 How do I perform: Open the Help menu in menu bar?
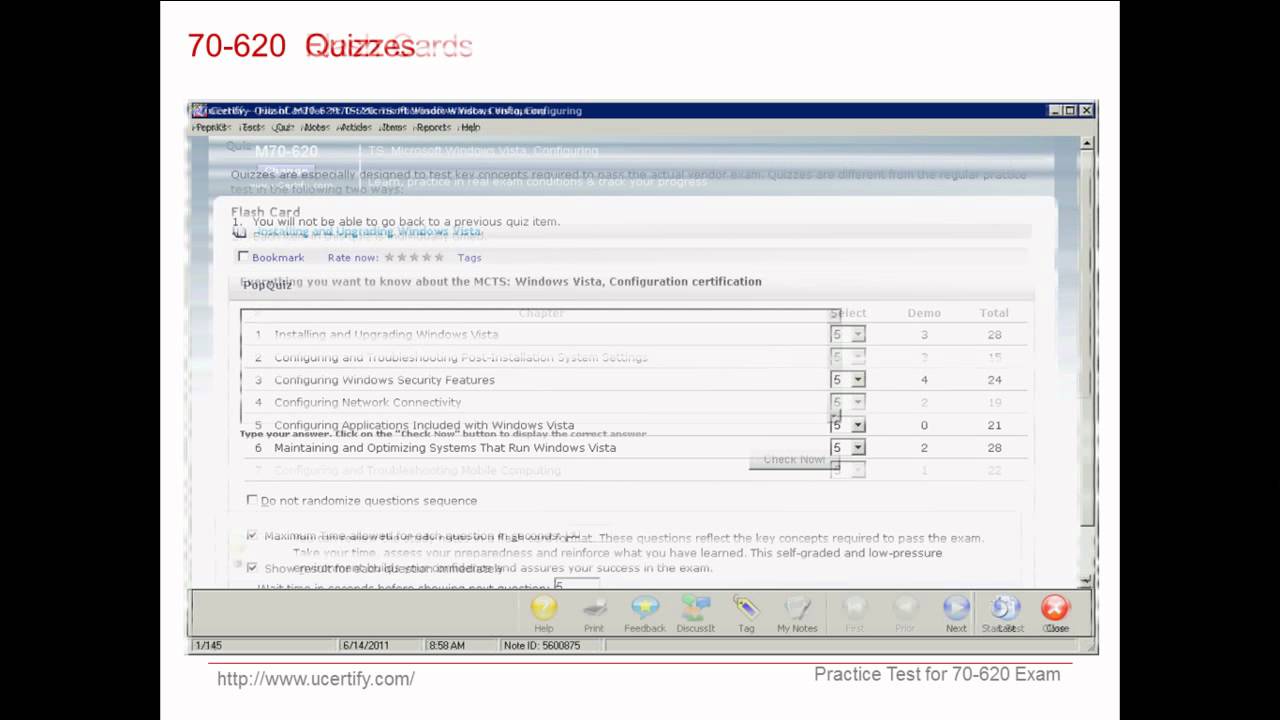point(470,128)
